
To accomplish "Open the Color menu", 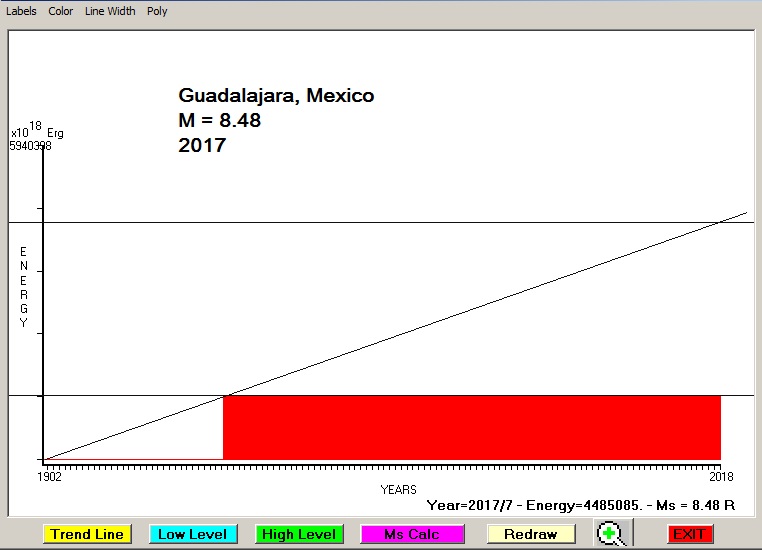I will tap(61, 11).
